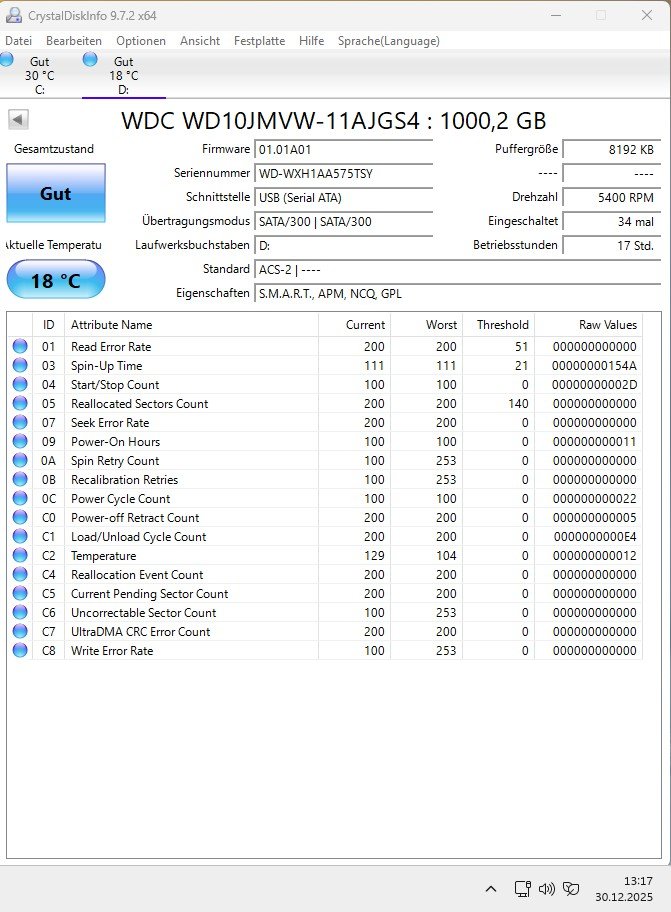Click status orb for Seek Error Rate
This screenshot has height=912, width=671.
(x=20, y=422)
